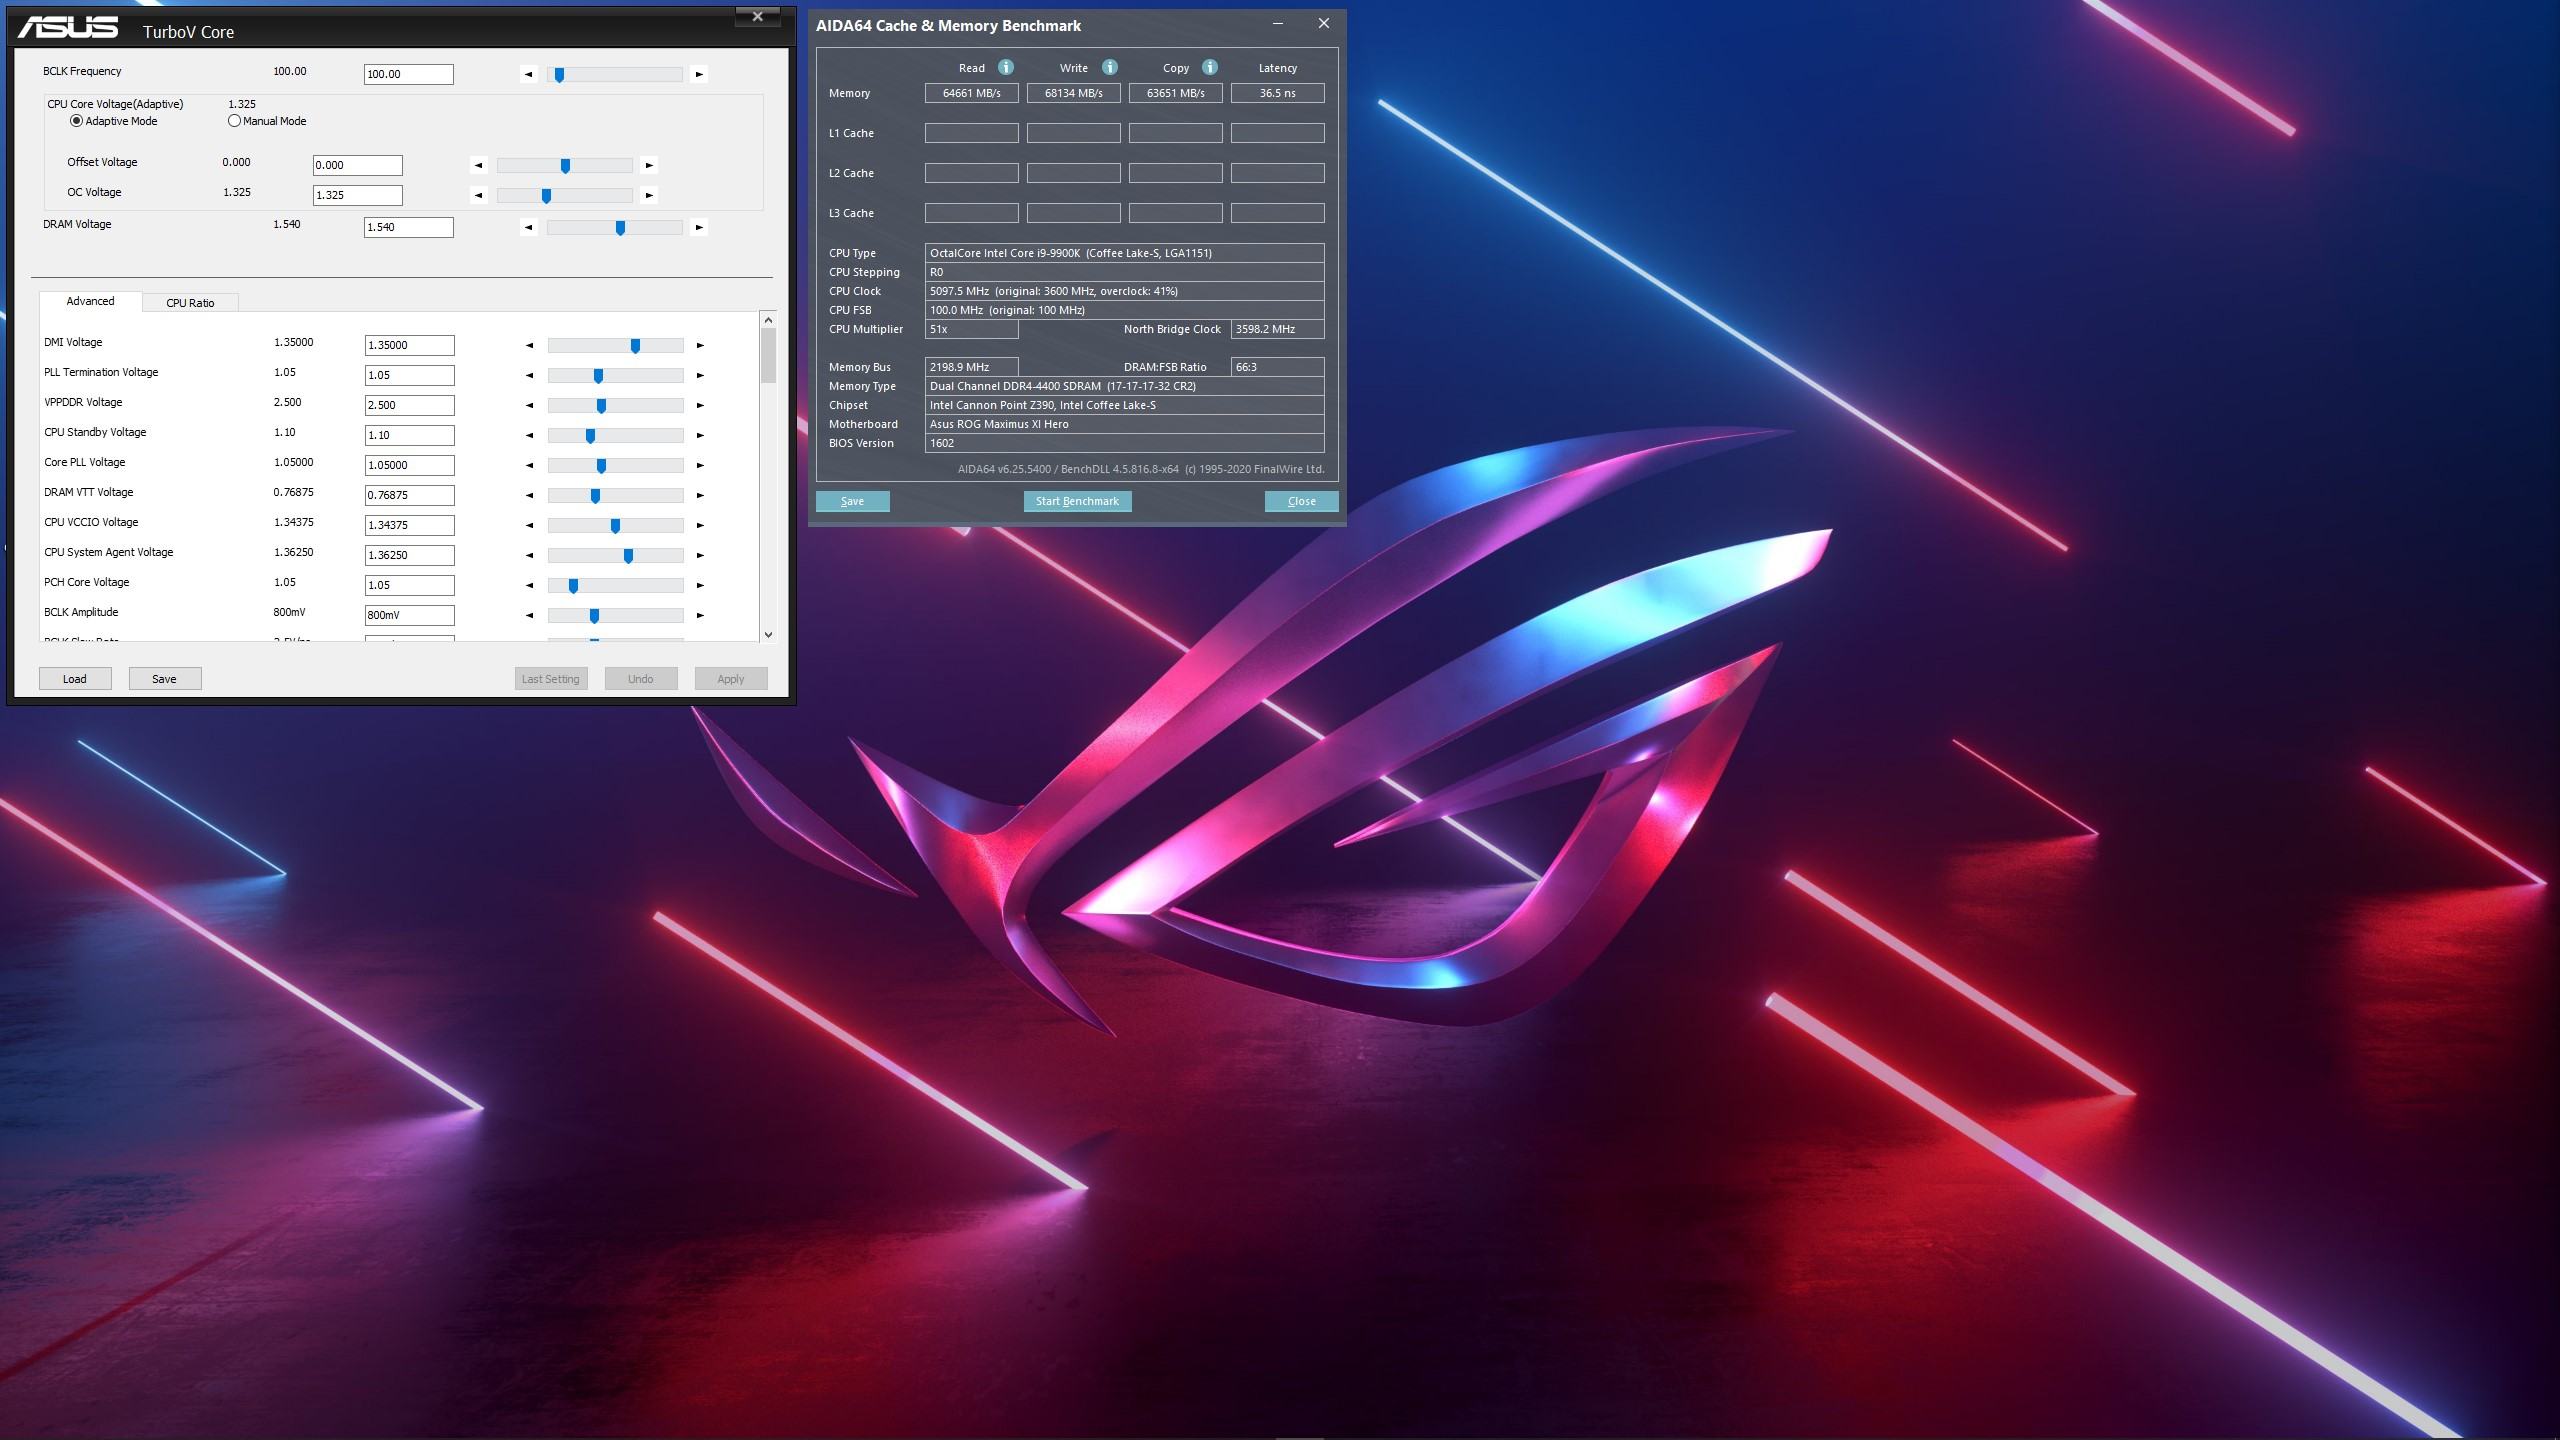The height and width of the screenshot is (1440, 2560).
Task: Decrease OC Voltage with left arrow
Action: click(478, 195)
